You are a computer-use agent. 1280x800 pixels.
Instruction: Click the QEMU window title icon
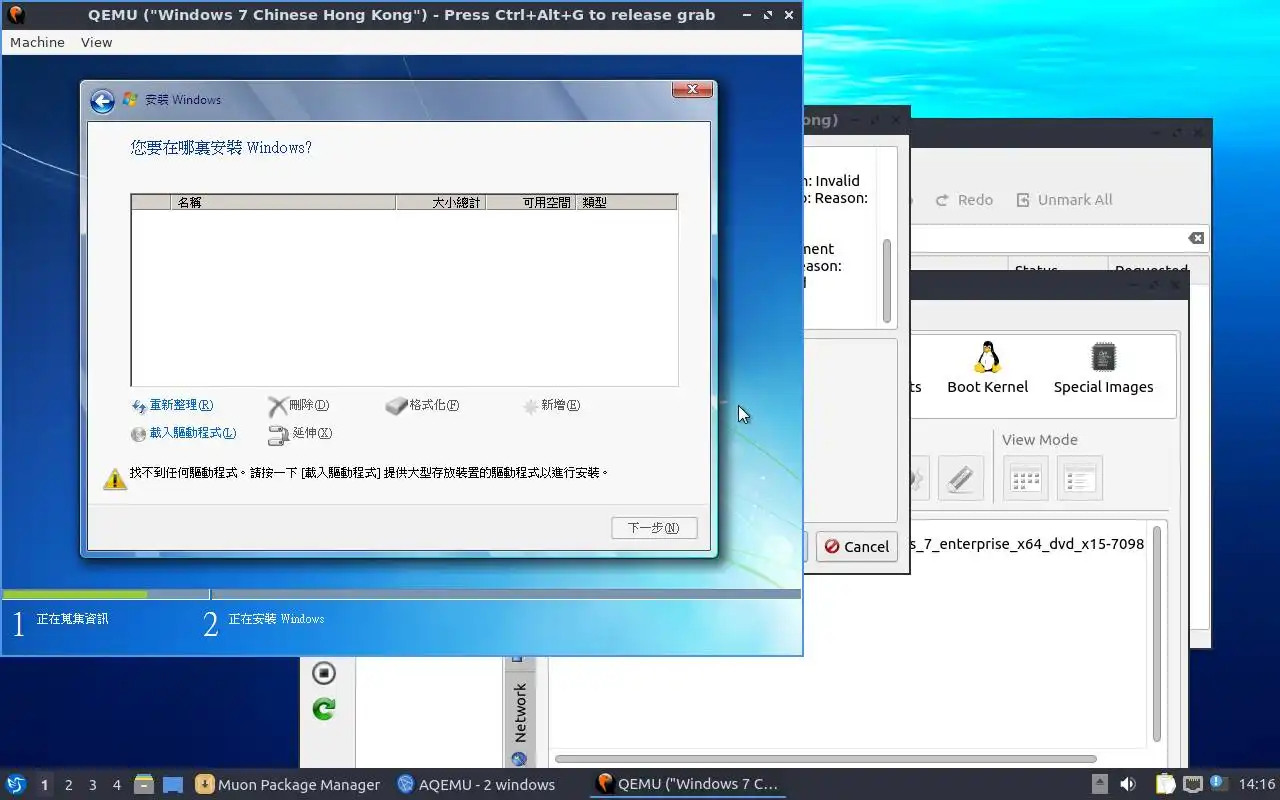click(x=15, y=15)
